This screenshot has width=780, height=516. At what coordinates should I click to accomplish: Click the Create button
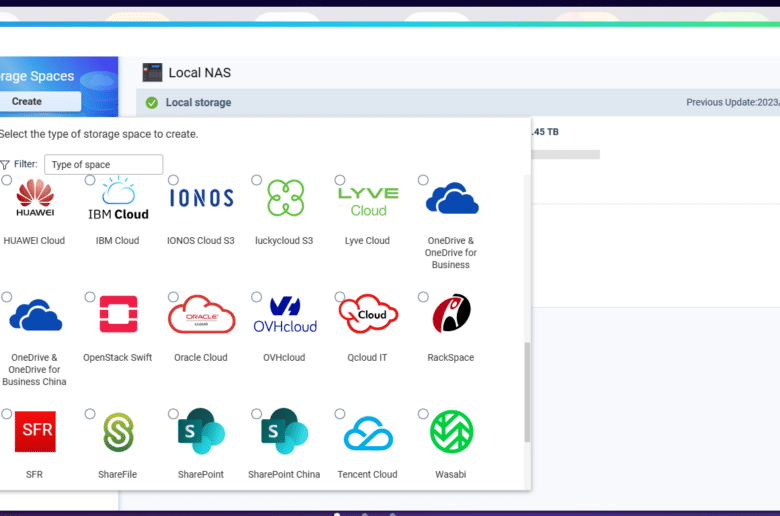tap(40, 102)
